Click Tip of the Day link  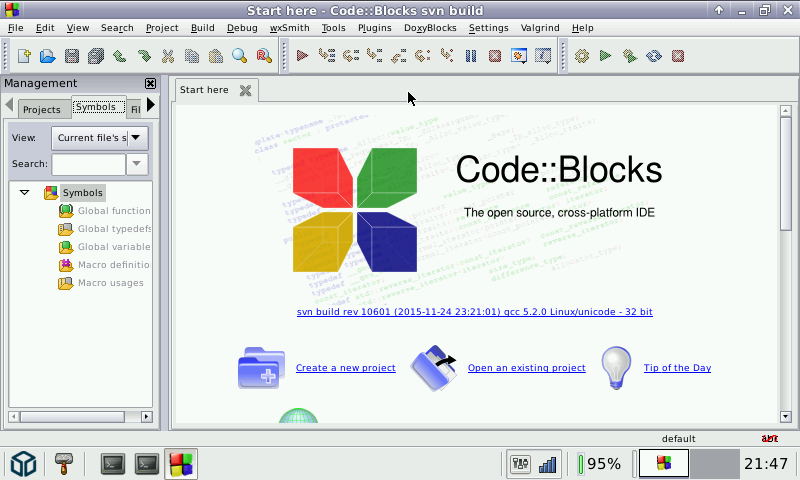677,368
